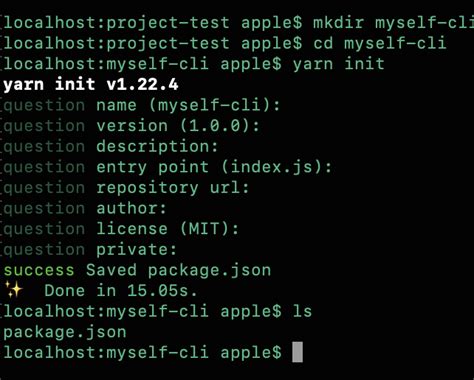Click the terminal cursor block
This screenshot has width=474, height=380.
point(297,352)
